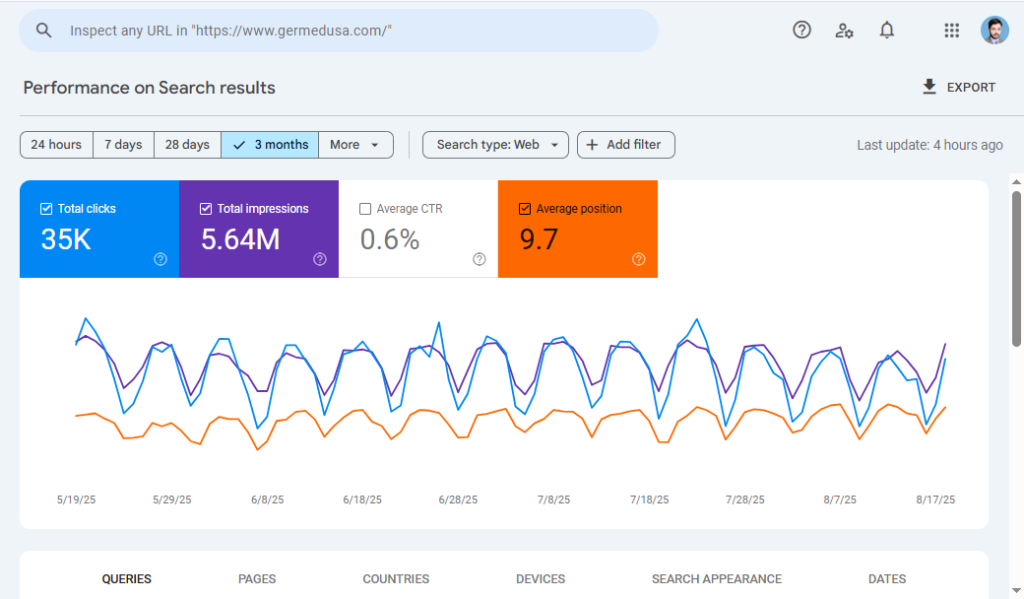Open the notifications bell
Viewport: 1024px width, 599px height.
point(886,30)
